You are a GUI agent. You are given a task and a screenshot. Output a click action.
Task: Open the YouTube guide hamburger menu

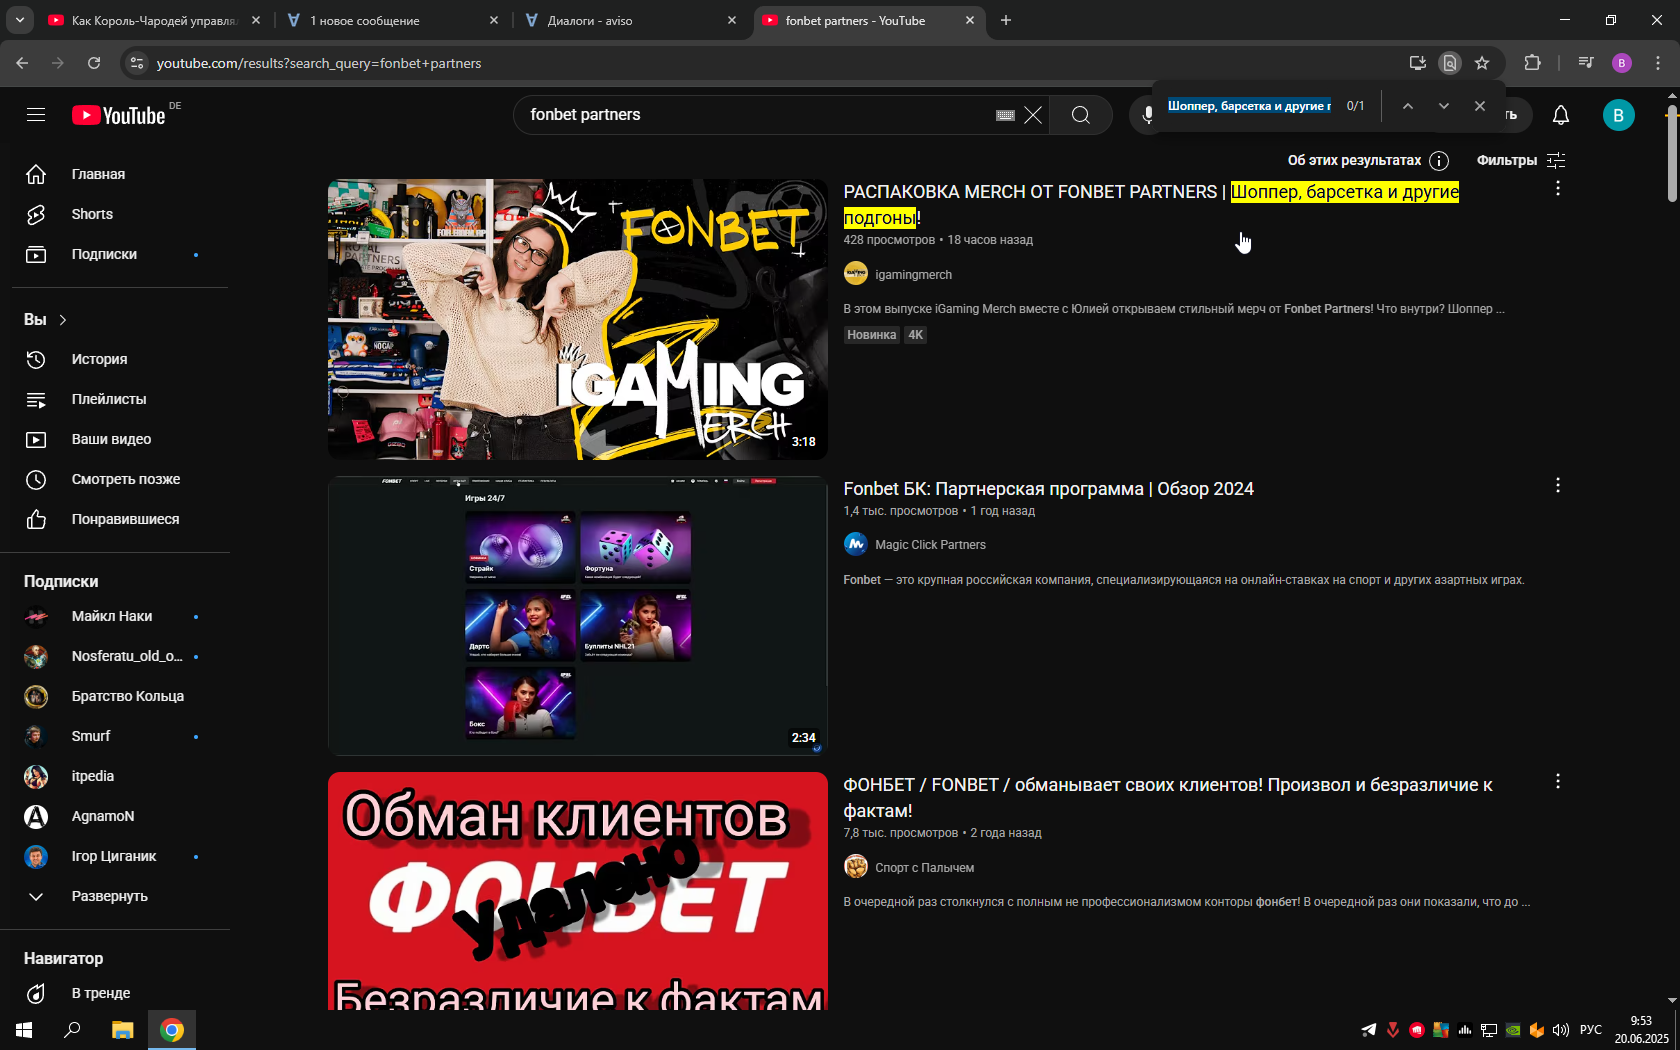[36, 115]
